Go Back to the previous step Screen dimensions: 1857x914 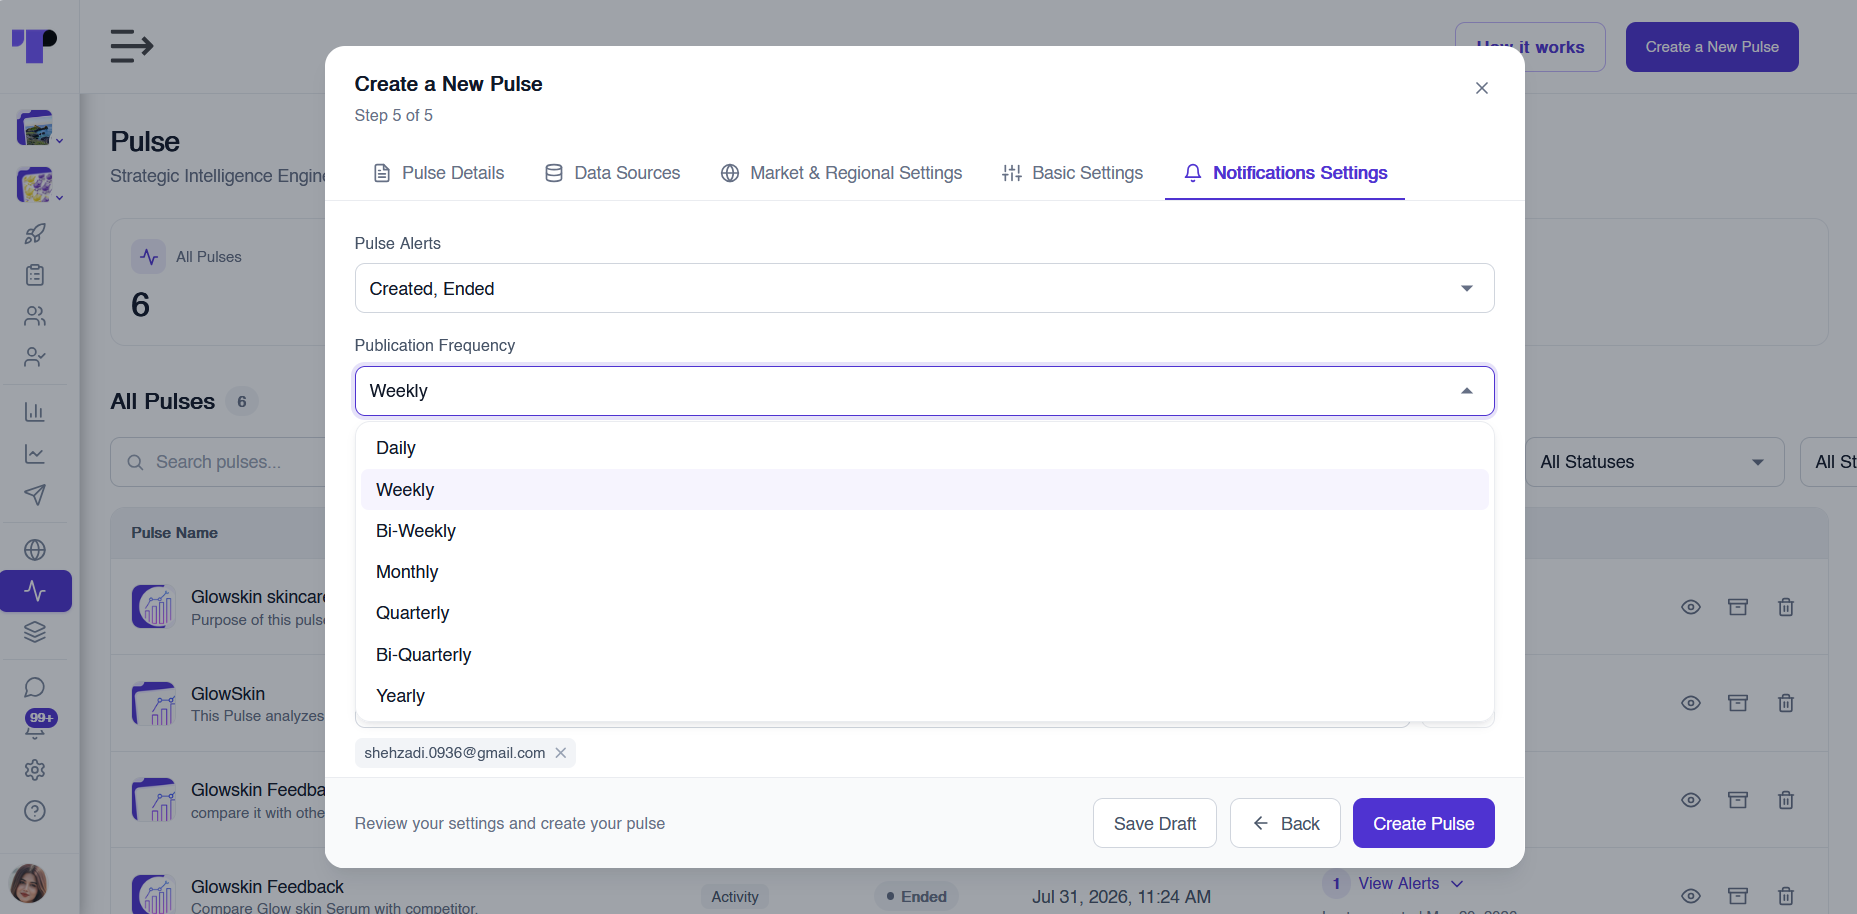coord(1285,823)
